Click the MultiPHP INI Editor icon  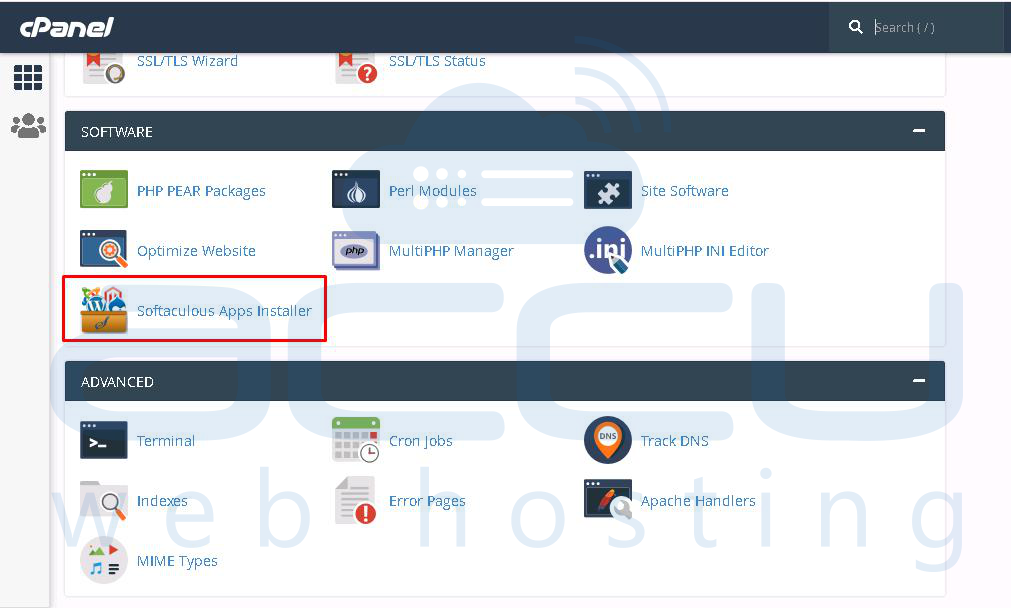608,250
